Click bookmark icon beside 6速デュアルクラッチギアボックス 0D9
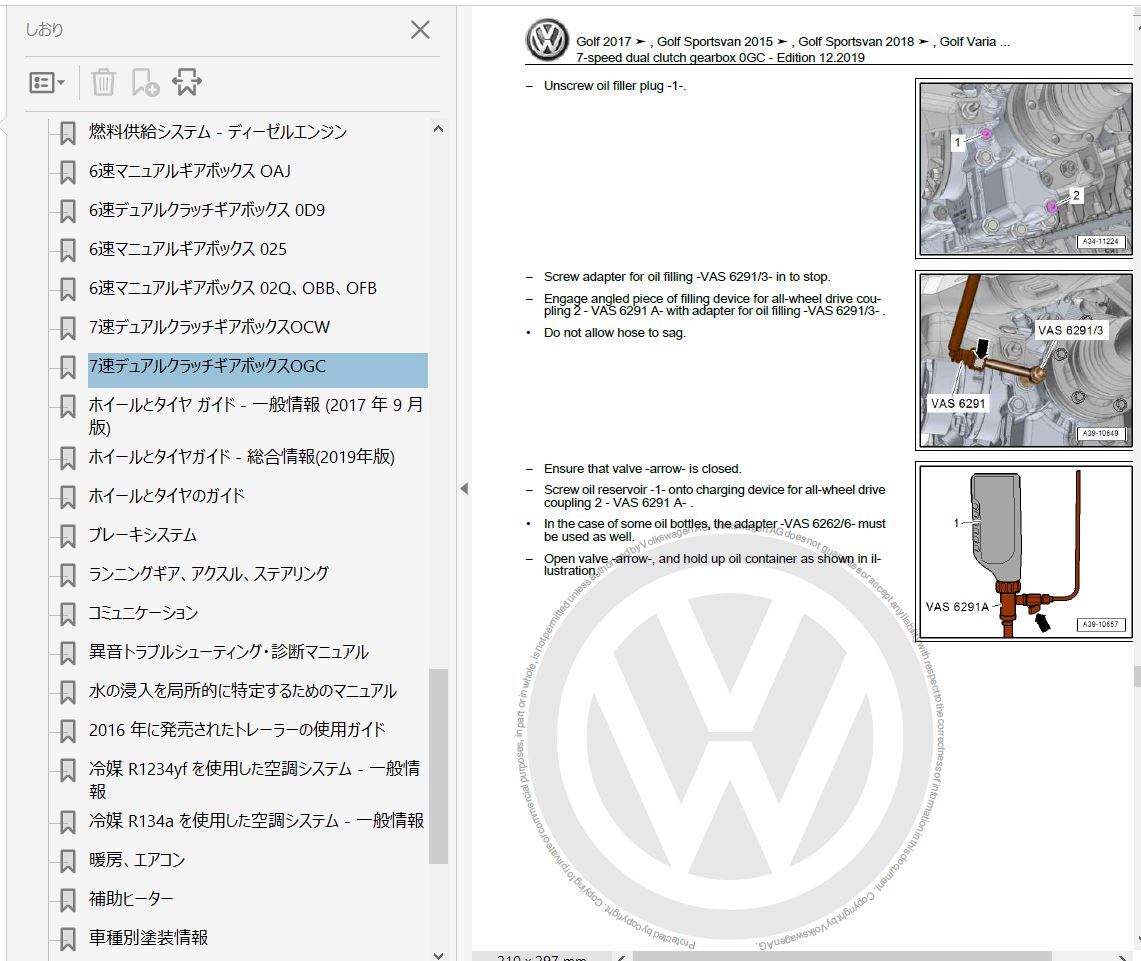1141x961 pixels. [x=68, y=212]
